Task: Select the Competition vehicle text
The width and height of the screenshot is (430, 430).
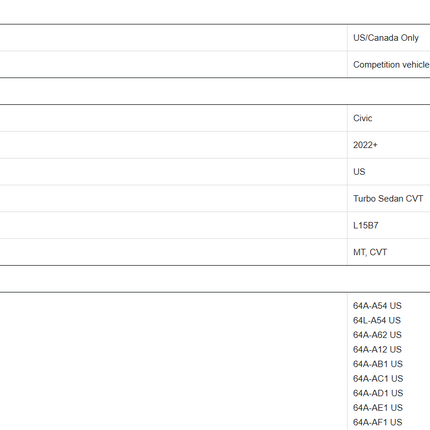Action: click(391, 65)
